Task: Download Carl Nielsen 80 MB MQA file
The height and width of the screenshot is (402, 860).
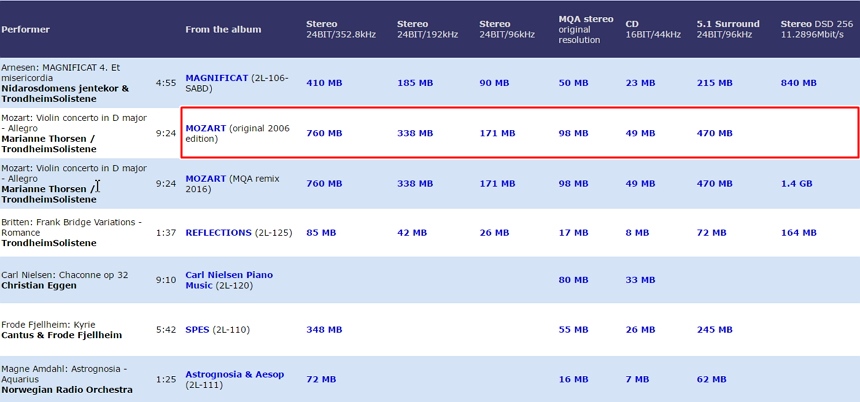Action: pos(573,280)
